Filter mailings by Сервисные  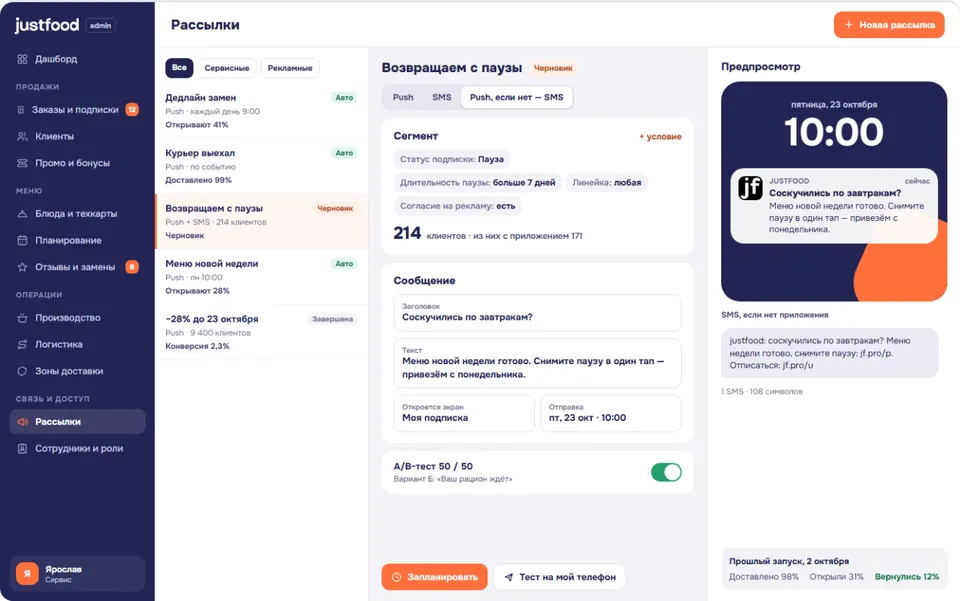[227, 68]
